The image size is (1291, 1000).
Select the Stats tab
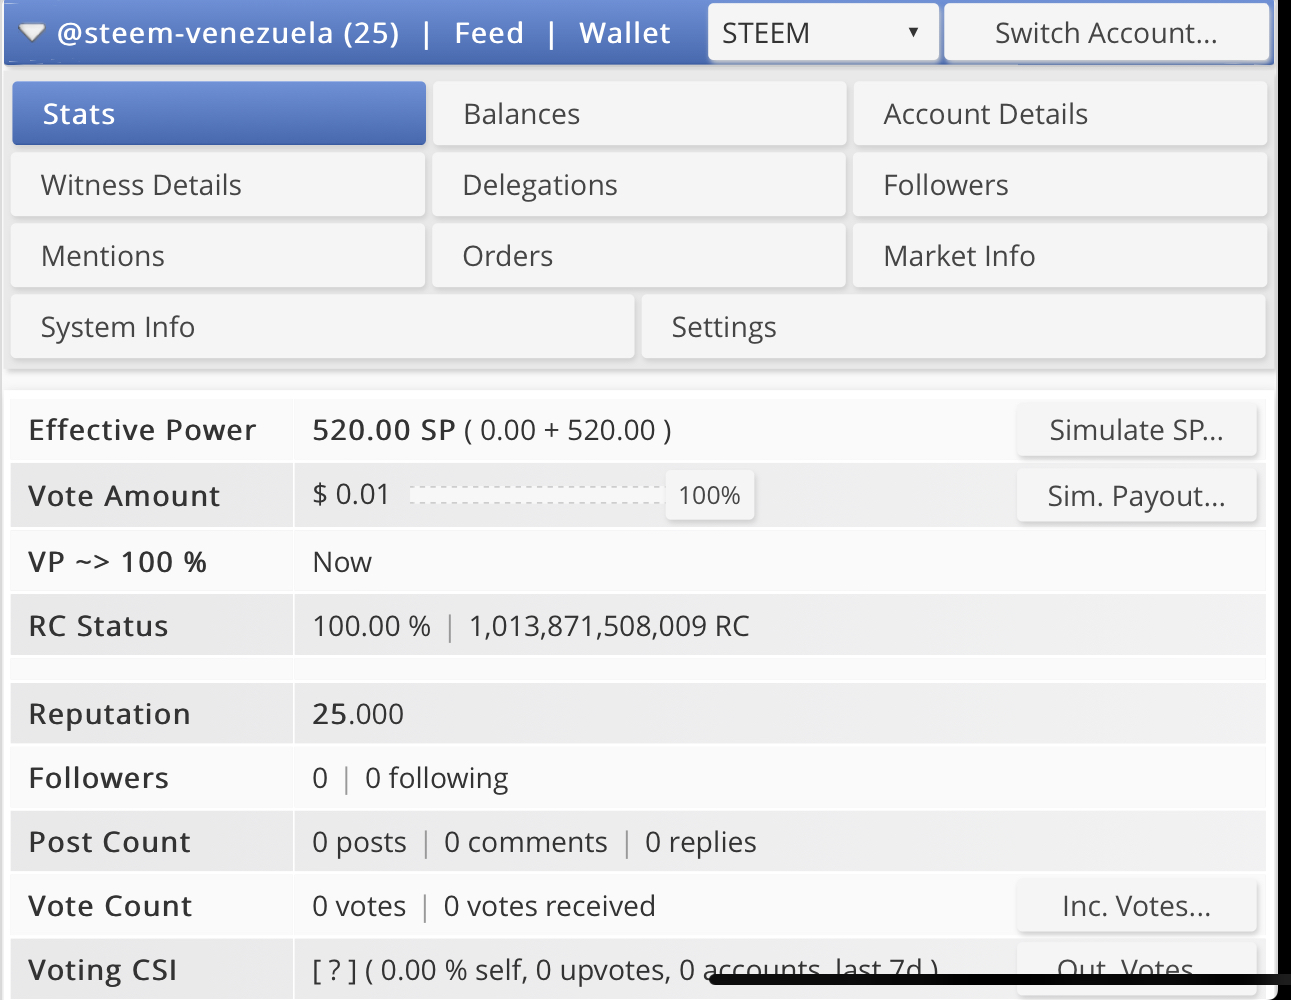219,114
